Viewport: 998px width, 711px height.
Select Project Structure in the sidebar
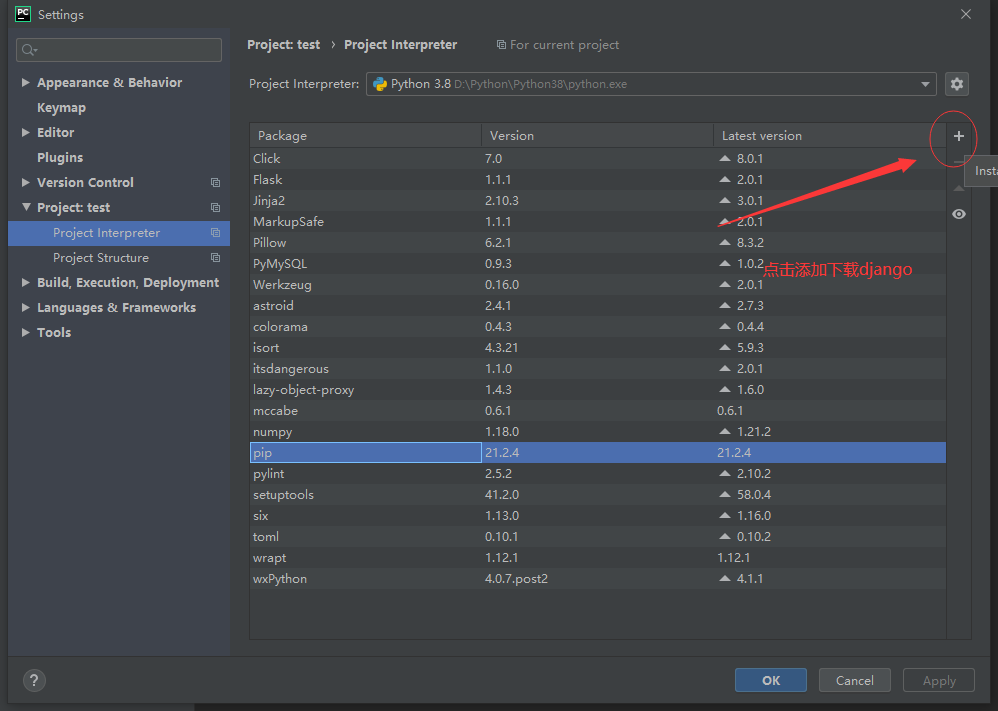[x=119, y=258]
